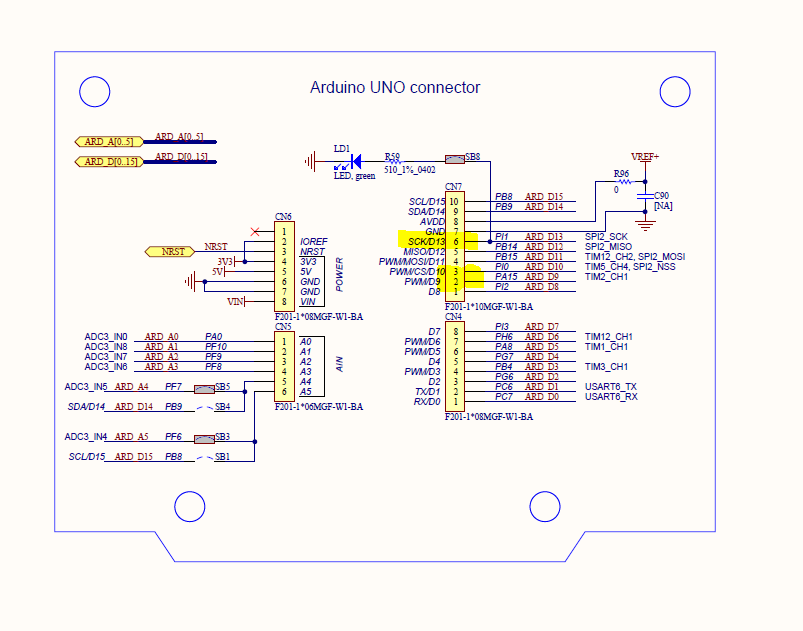The width and height of the screenshot is (803, 631).
Task: Click the R96 zero-ohm resistor symbol
Action: tap(623, 181)
